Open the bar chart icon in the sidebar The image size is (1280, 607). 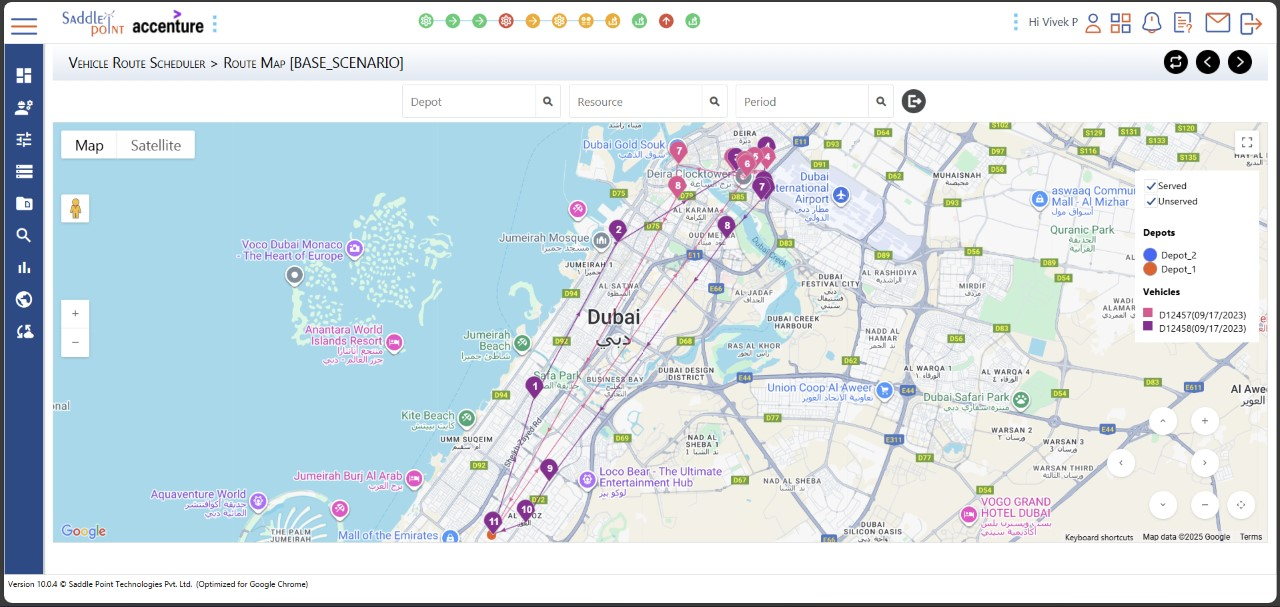[x=24, y=268]
